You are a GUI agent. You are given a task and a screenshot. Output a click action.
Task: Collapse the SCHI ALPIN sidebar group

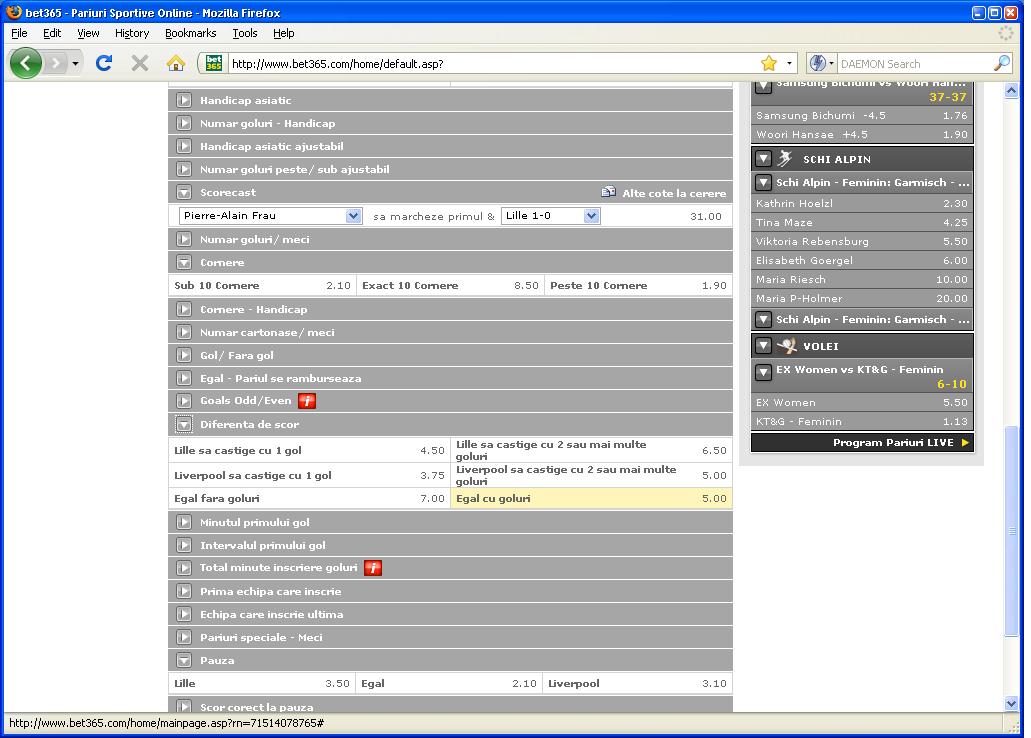pyautogui.click(x=763, y=159)
